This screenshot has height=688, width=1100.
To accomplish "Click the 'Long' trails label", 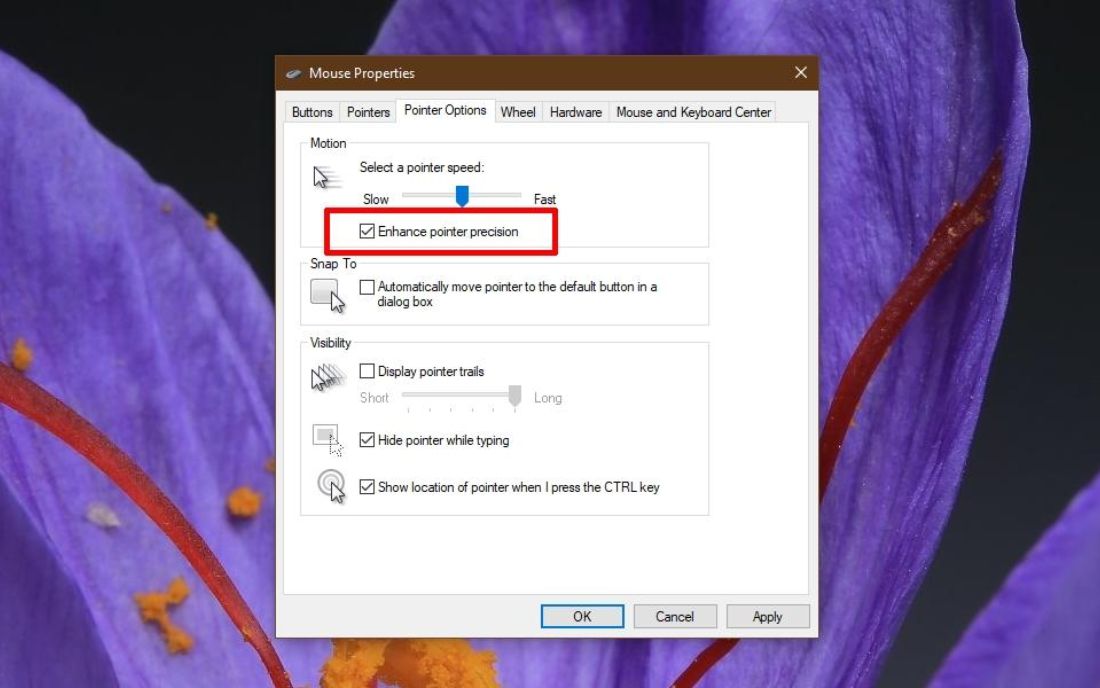I will click(x=548, y=398).
